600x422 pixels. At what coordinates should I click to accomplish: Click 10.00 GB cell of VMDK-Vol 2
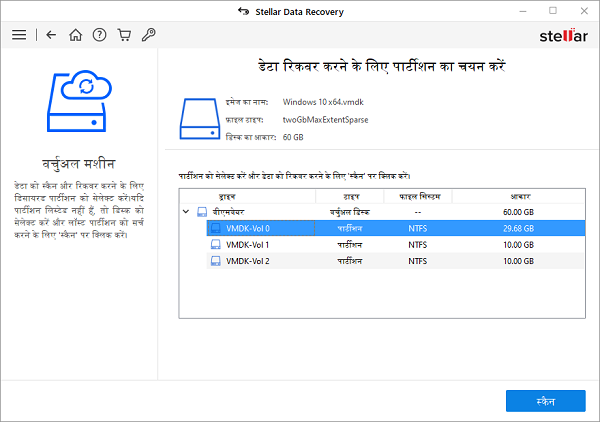518,261
